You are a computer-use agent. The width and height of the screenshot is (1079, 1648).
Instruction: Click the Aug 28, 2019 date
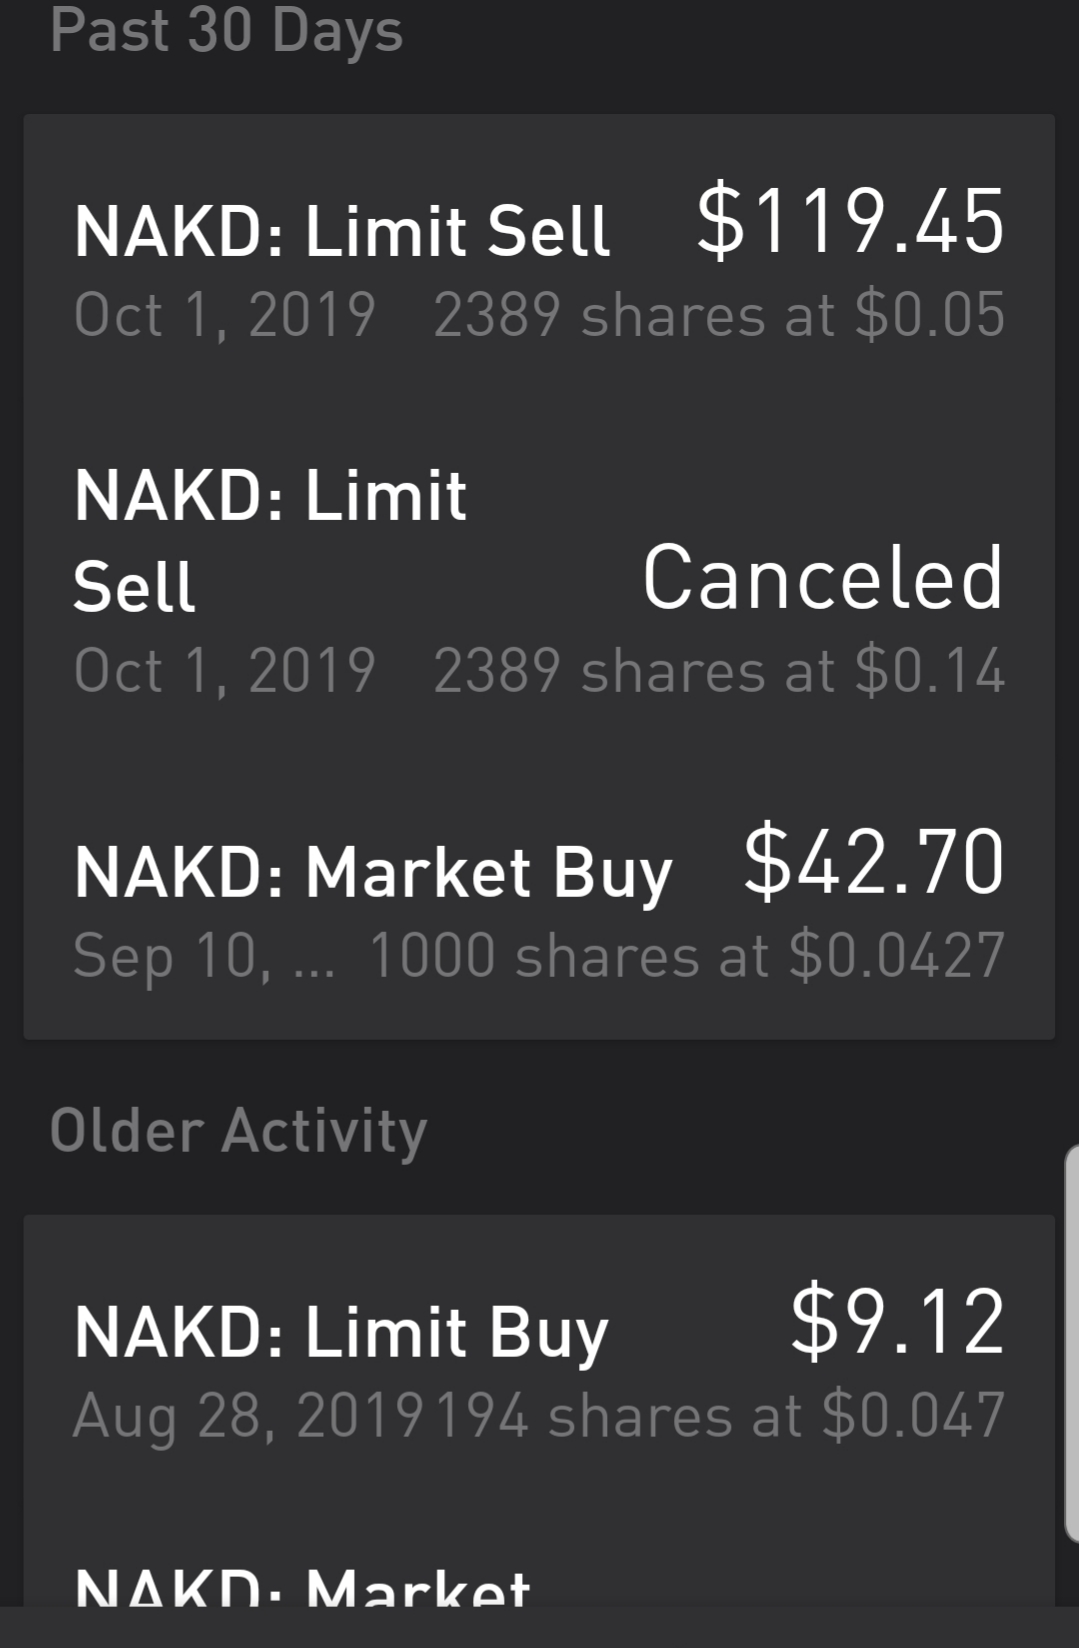(248, 1416)
